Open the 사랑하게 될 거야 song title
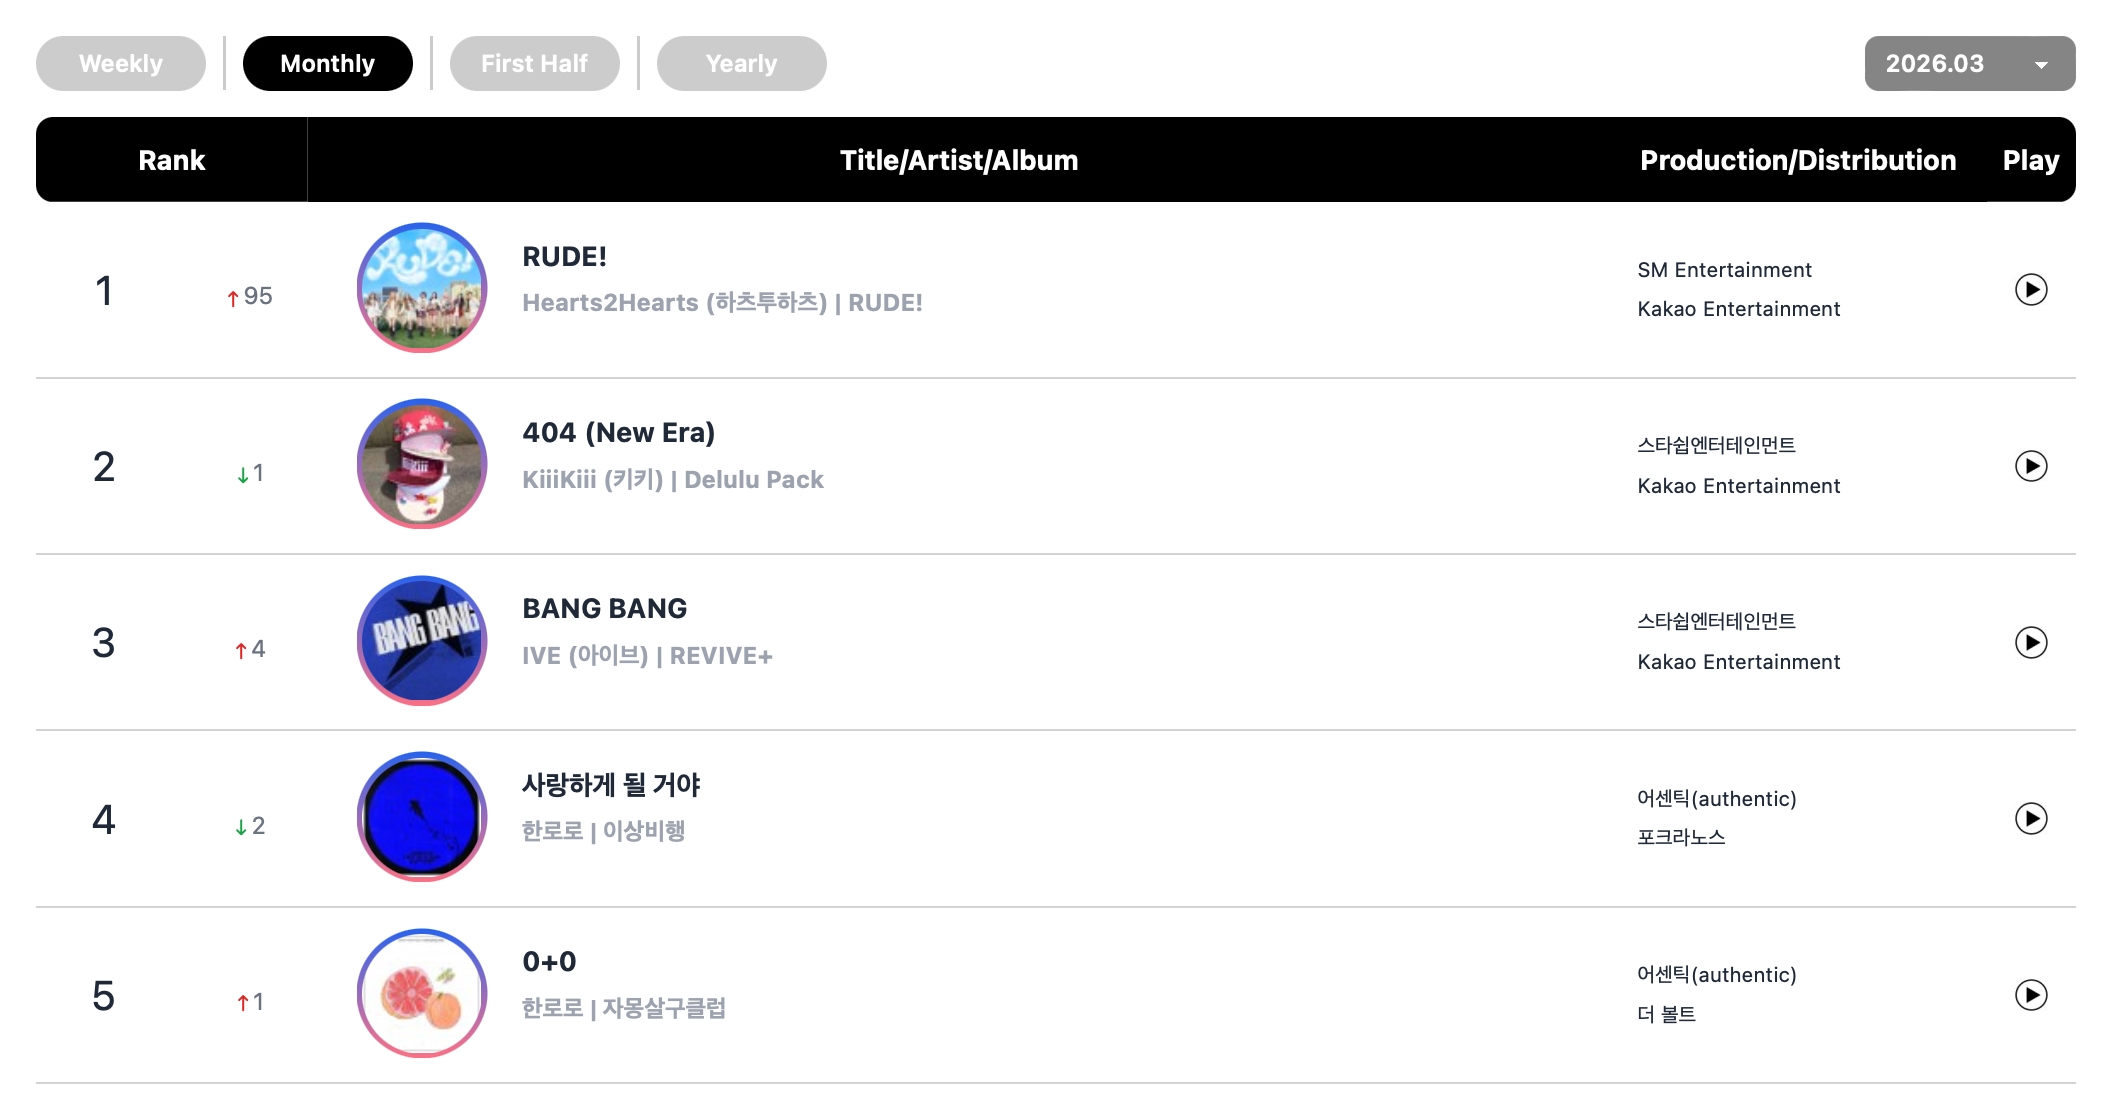The width and height of the screenshot is (2117, 1098). (x=611, y=785)
